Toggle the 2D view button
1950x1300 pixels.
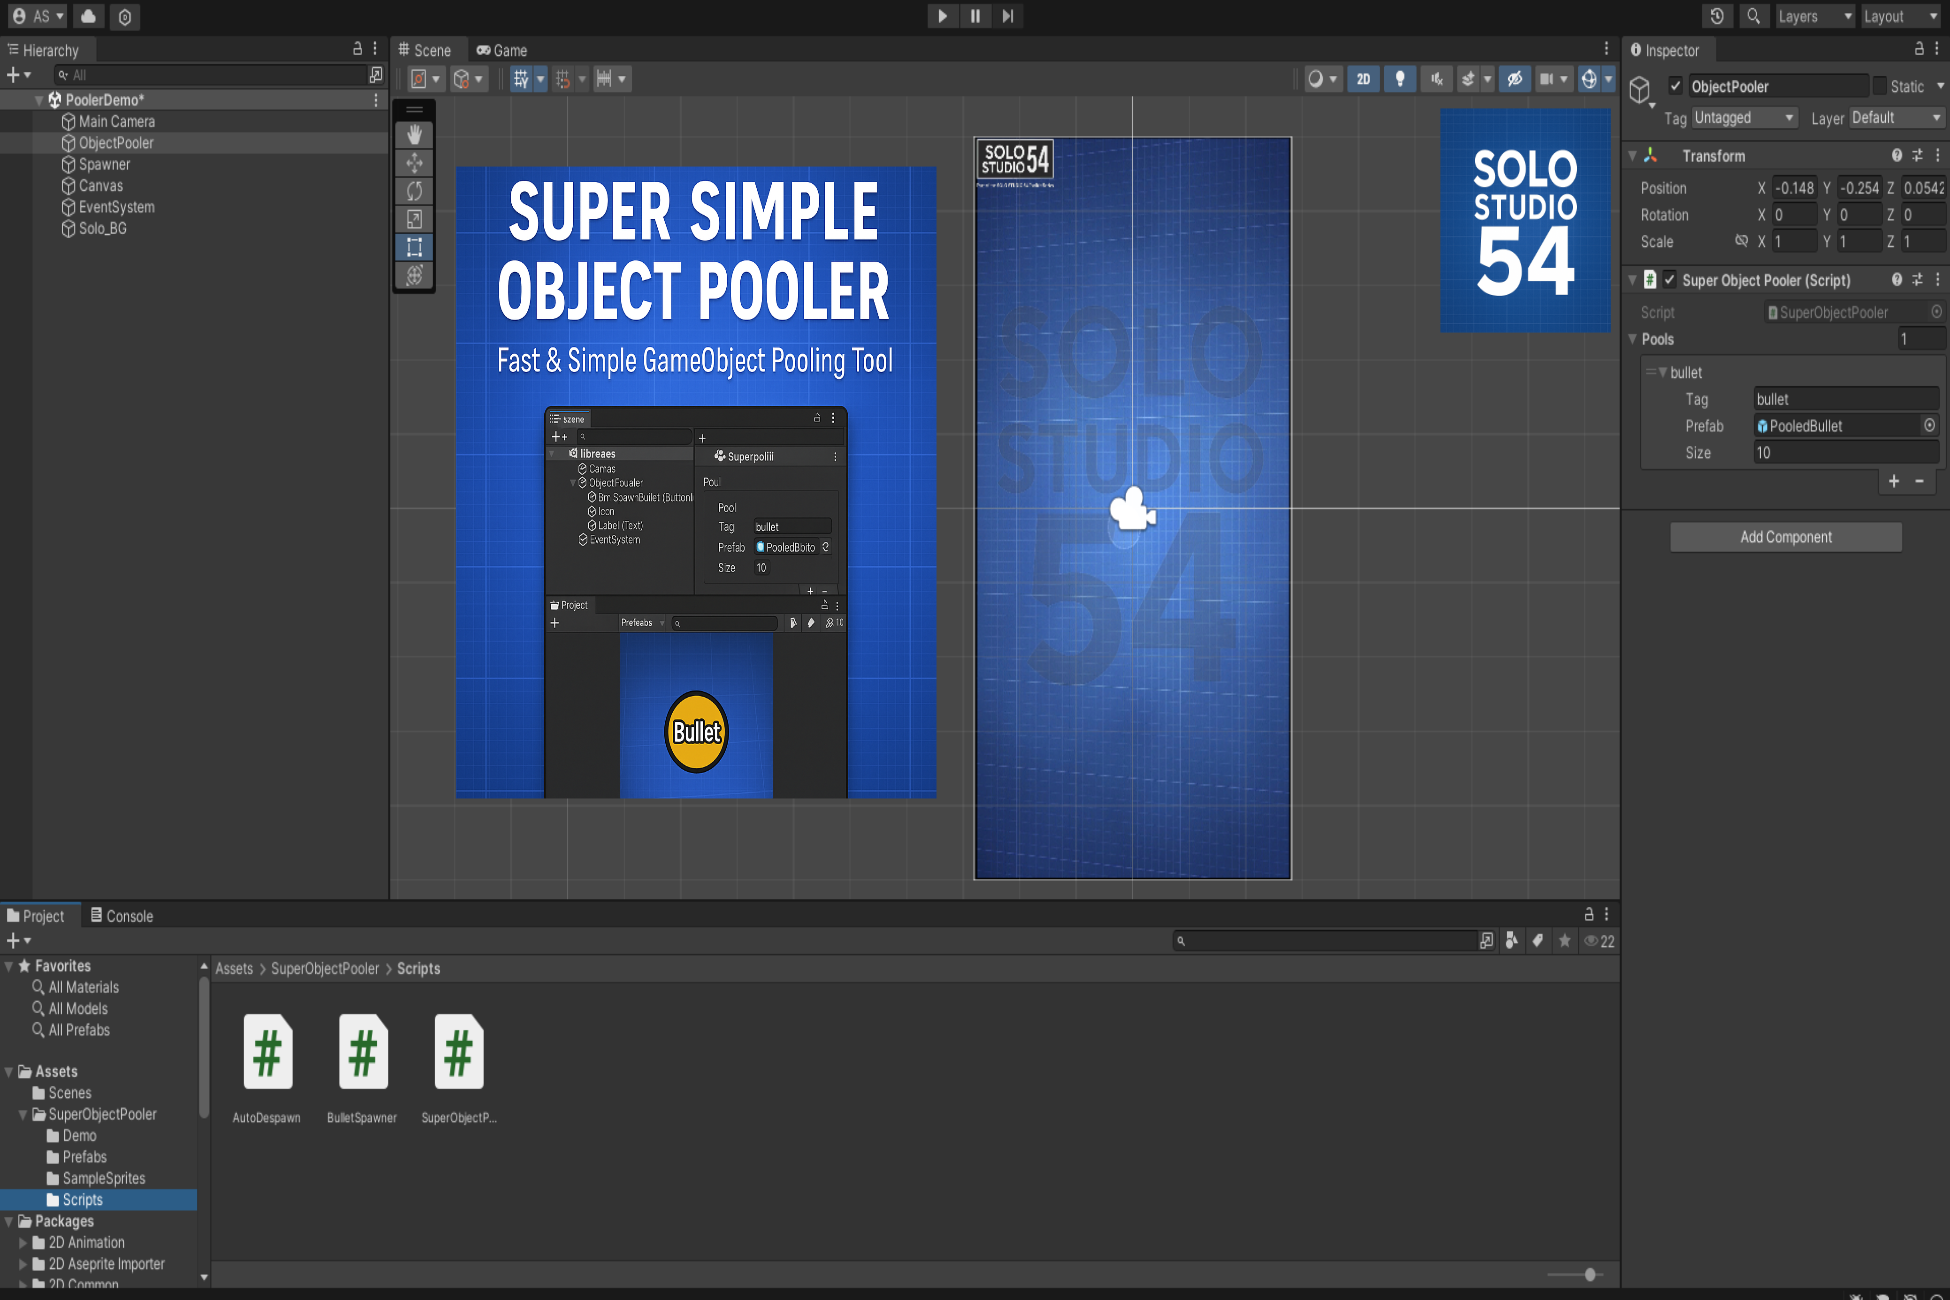(x=1363, y=79)
